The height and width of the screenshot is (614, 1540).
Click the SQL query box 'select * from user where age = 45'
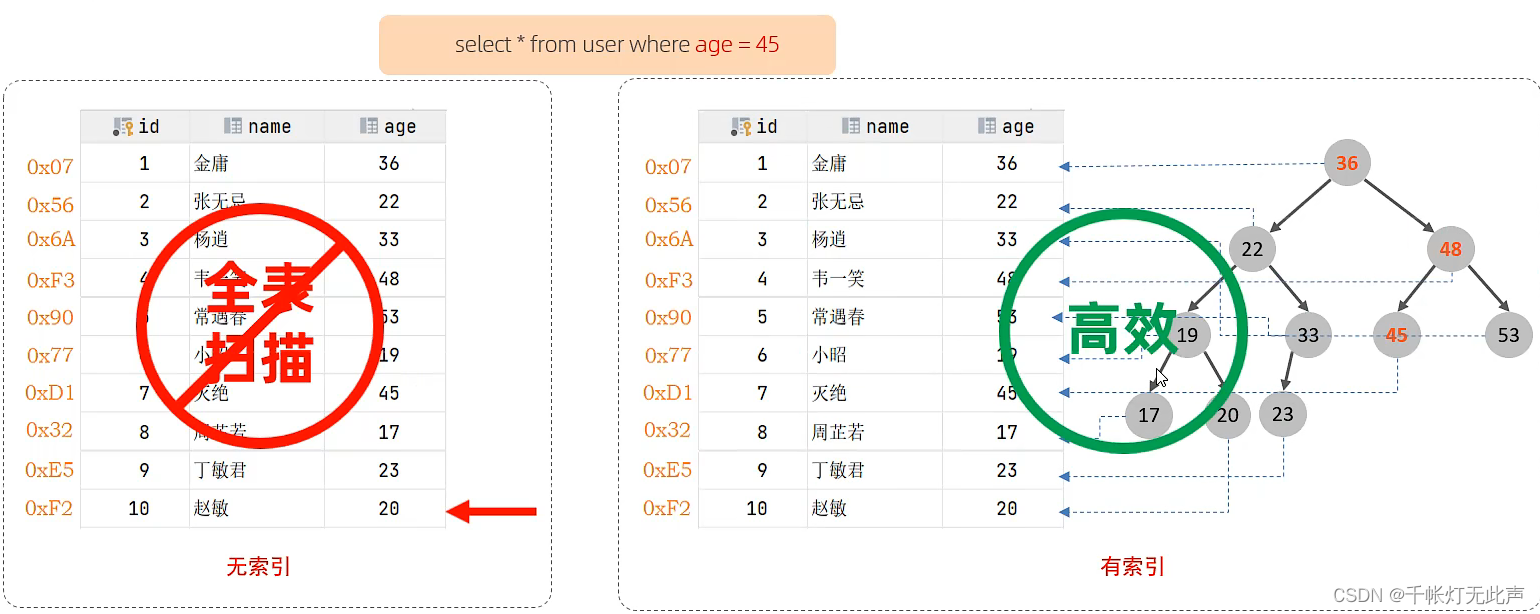pyautogui.click(x=607, y=45)
